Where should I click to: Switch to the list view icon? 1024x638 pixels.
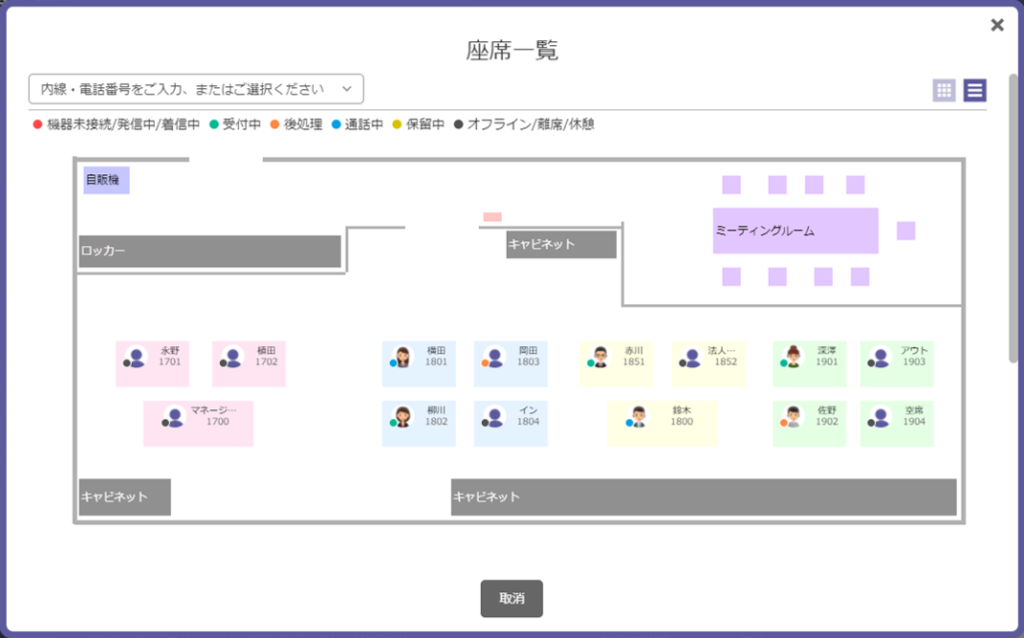[x=974, y=90]
